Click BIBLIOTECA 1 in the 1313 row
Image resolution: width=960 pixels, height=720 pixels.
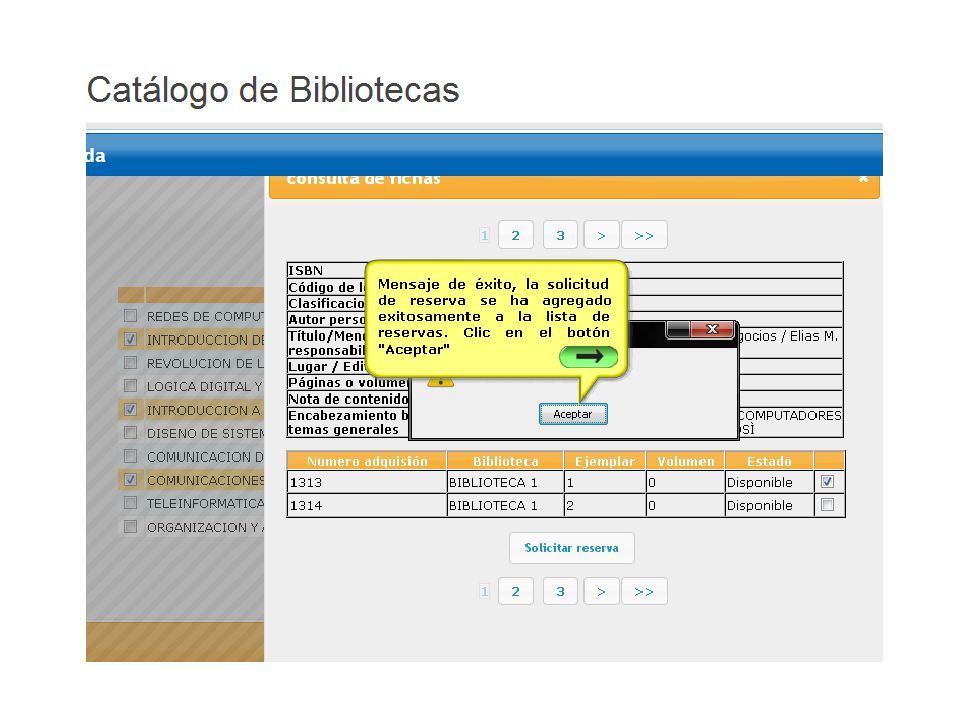(x=493, y=482)
